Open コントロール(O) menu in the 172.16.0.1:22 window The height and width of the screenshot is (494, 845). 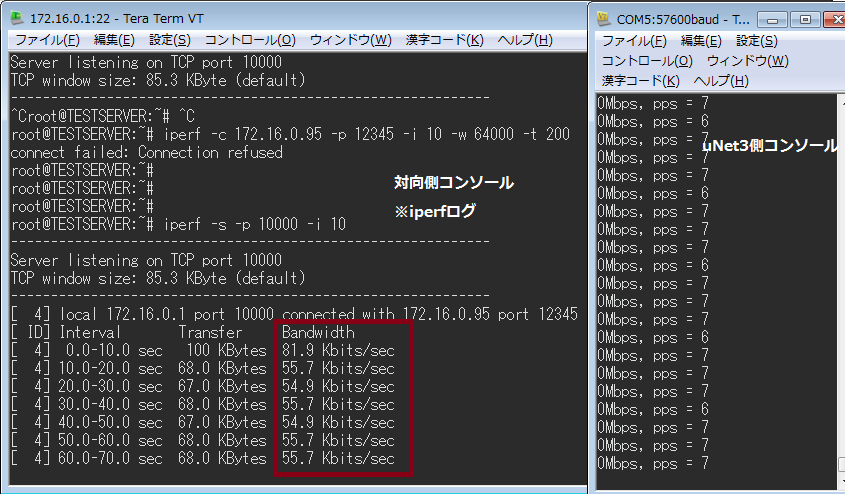[250, 40]
